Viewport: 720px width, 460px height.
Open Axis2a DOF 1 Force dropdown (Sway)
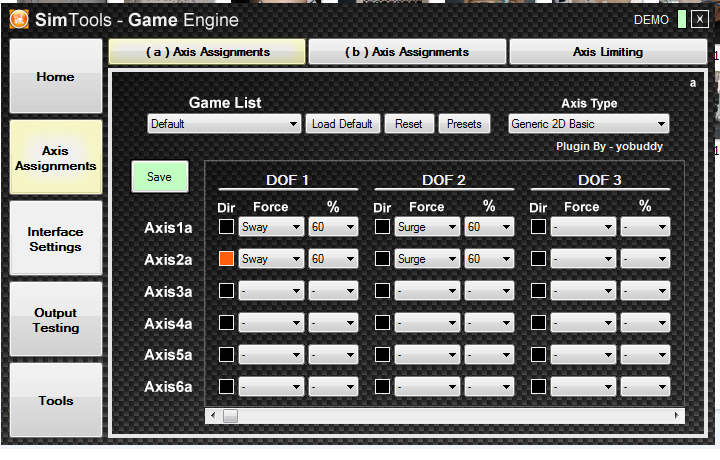point(271,259)
